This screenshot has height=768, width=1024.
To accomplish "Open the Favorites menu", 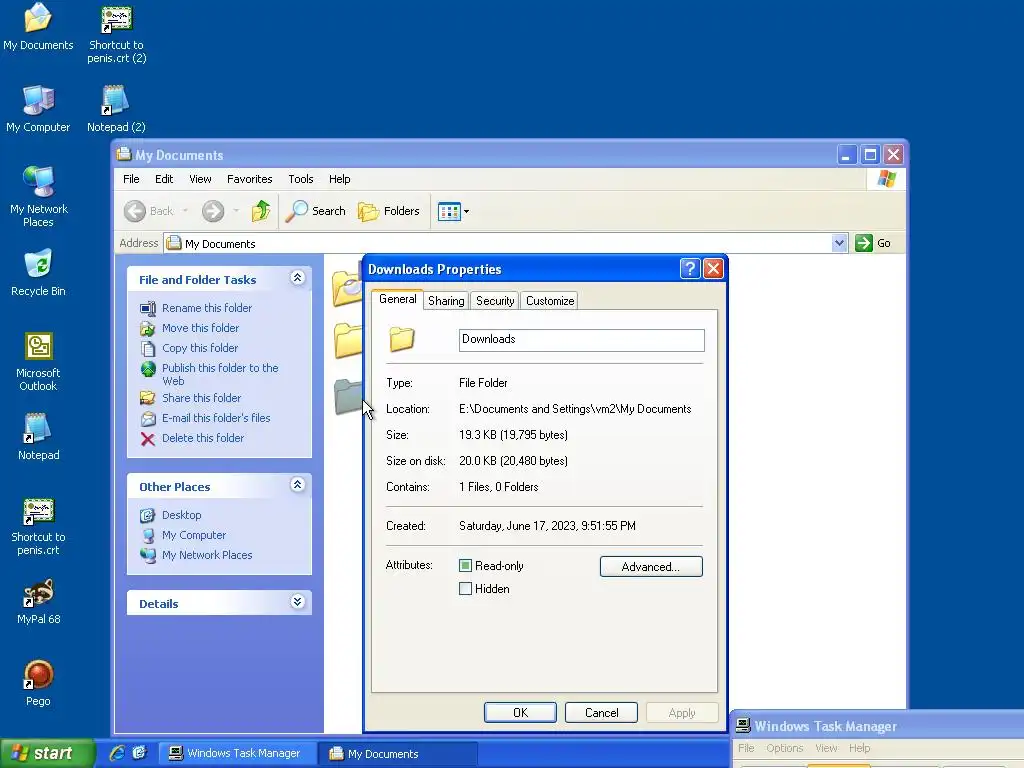I will tap(249, 179).
